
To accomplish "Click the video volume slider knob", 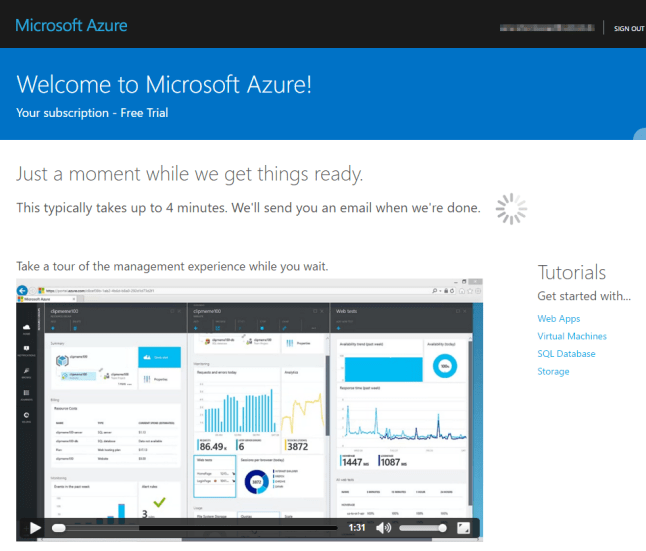I will pos(442,528).
